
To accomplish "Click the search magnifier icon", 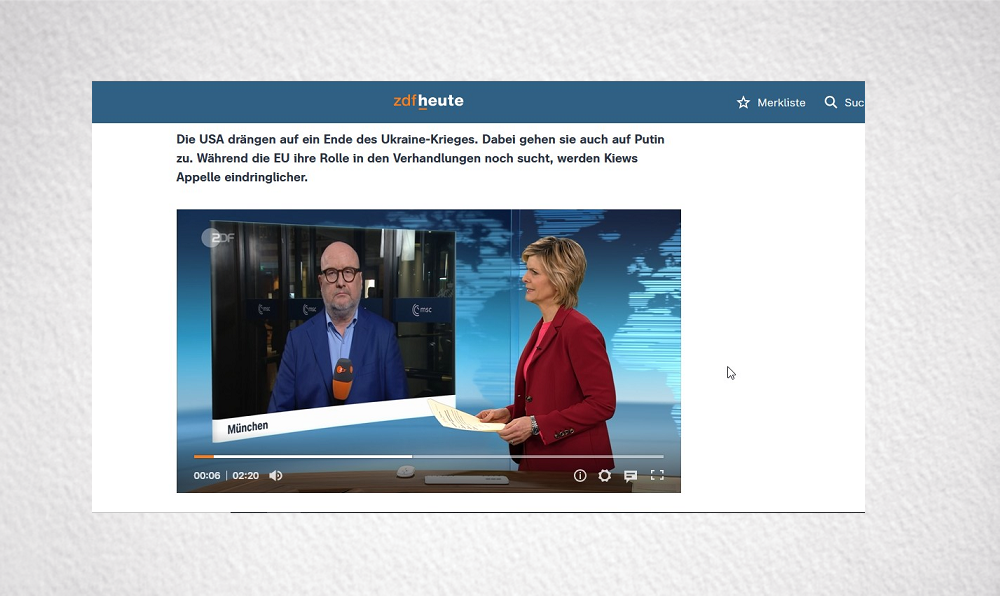I will pyautogui.click(x=830, y=102).
